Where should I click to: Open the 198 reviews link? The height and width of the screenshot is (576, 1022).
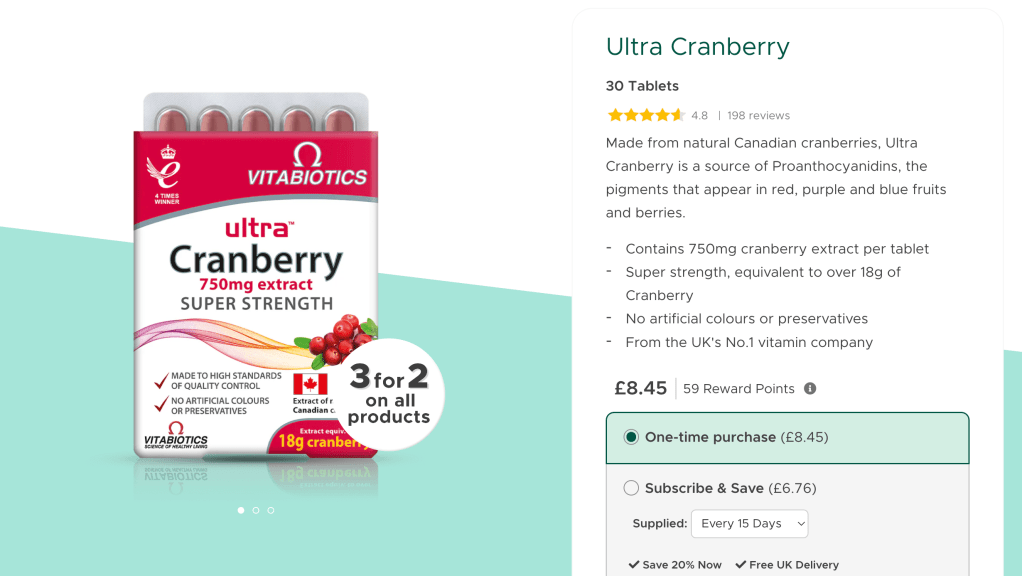pos(758,115)
